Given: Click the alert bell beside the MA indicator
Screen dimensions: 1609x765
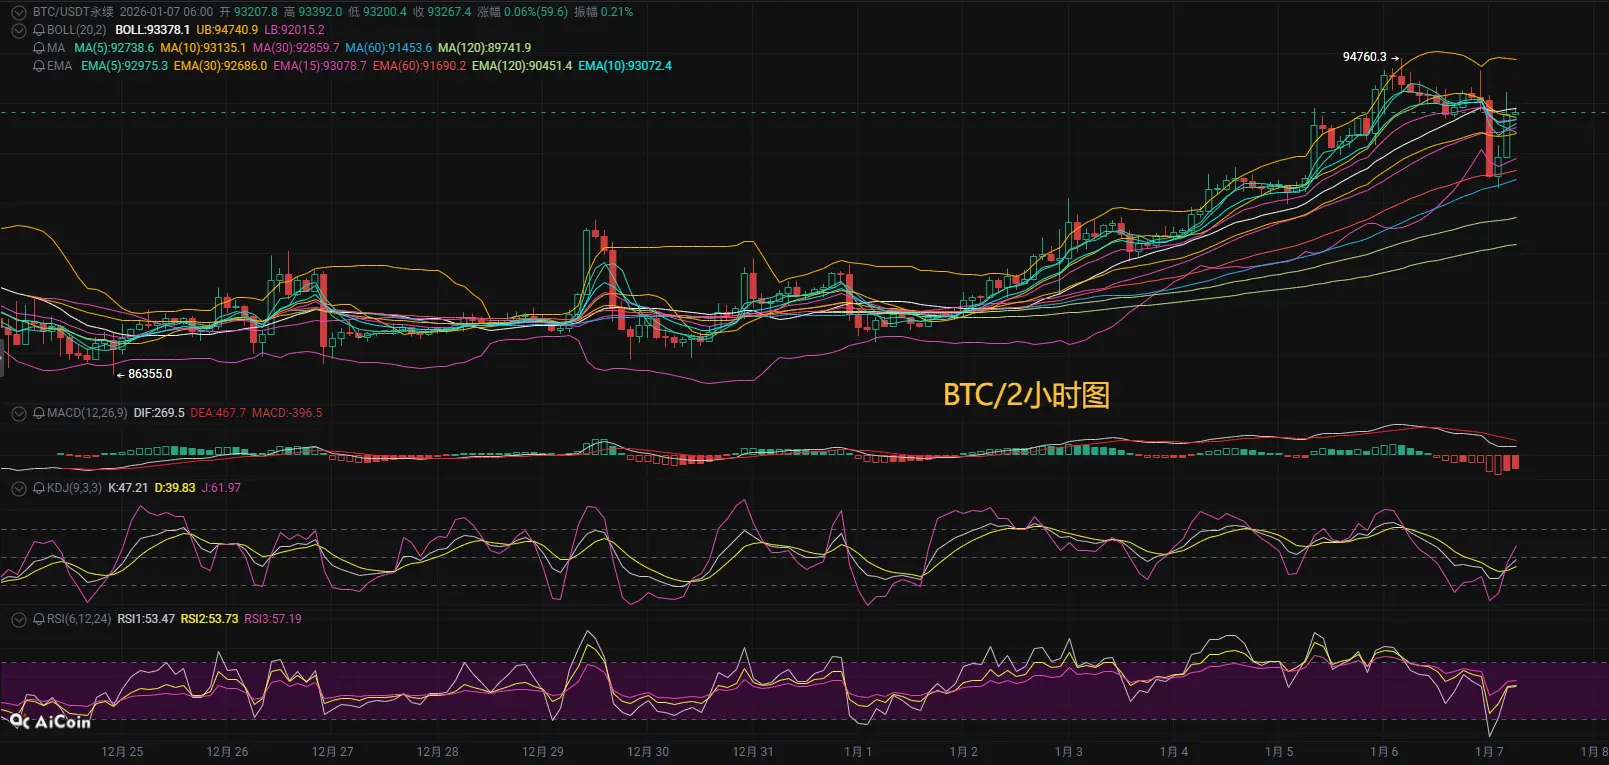Looking at the screenshot, I should [x=39, y=48].
